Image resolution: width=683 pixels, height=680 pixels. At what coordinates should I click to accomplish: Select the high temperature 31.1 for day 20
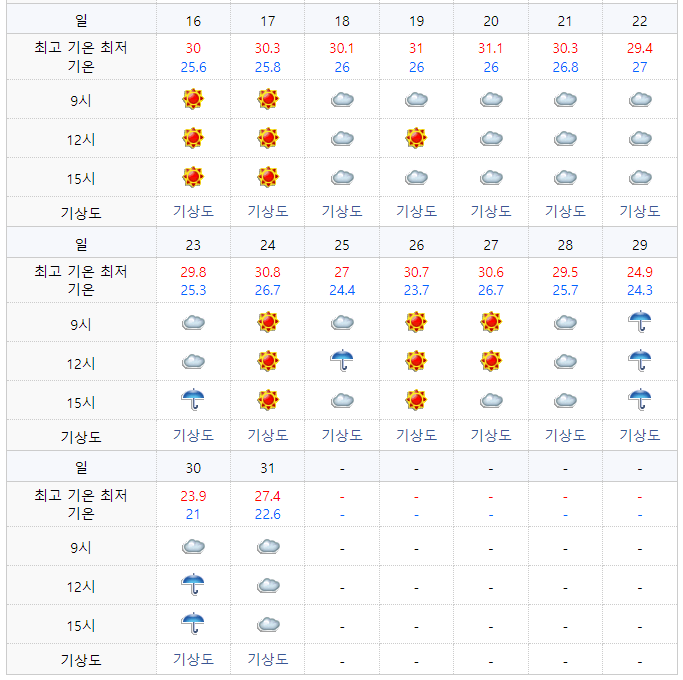490,48
